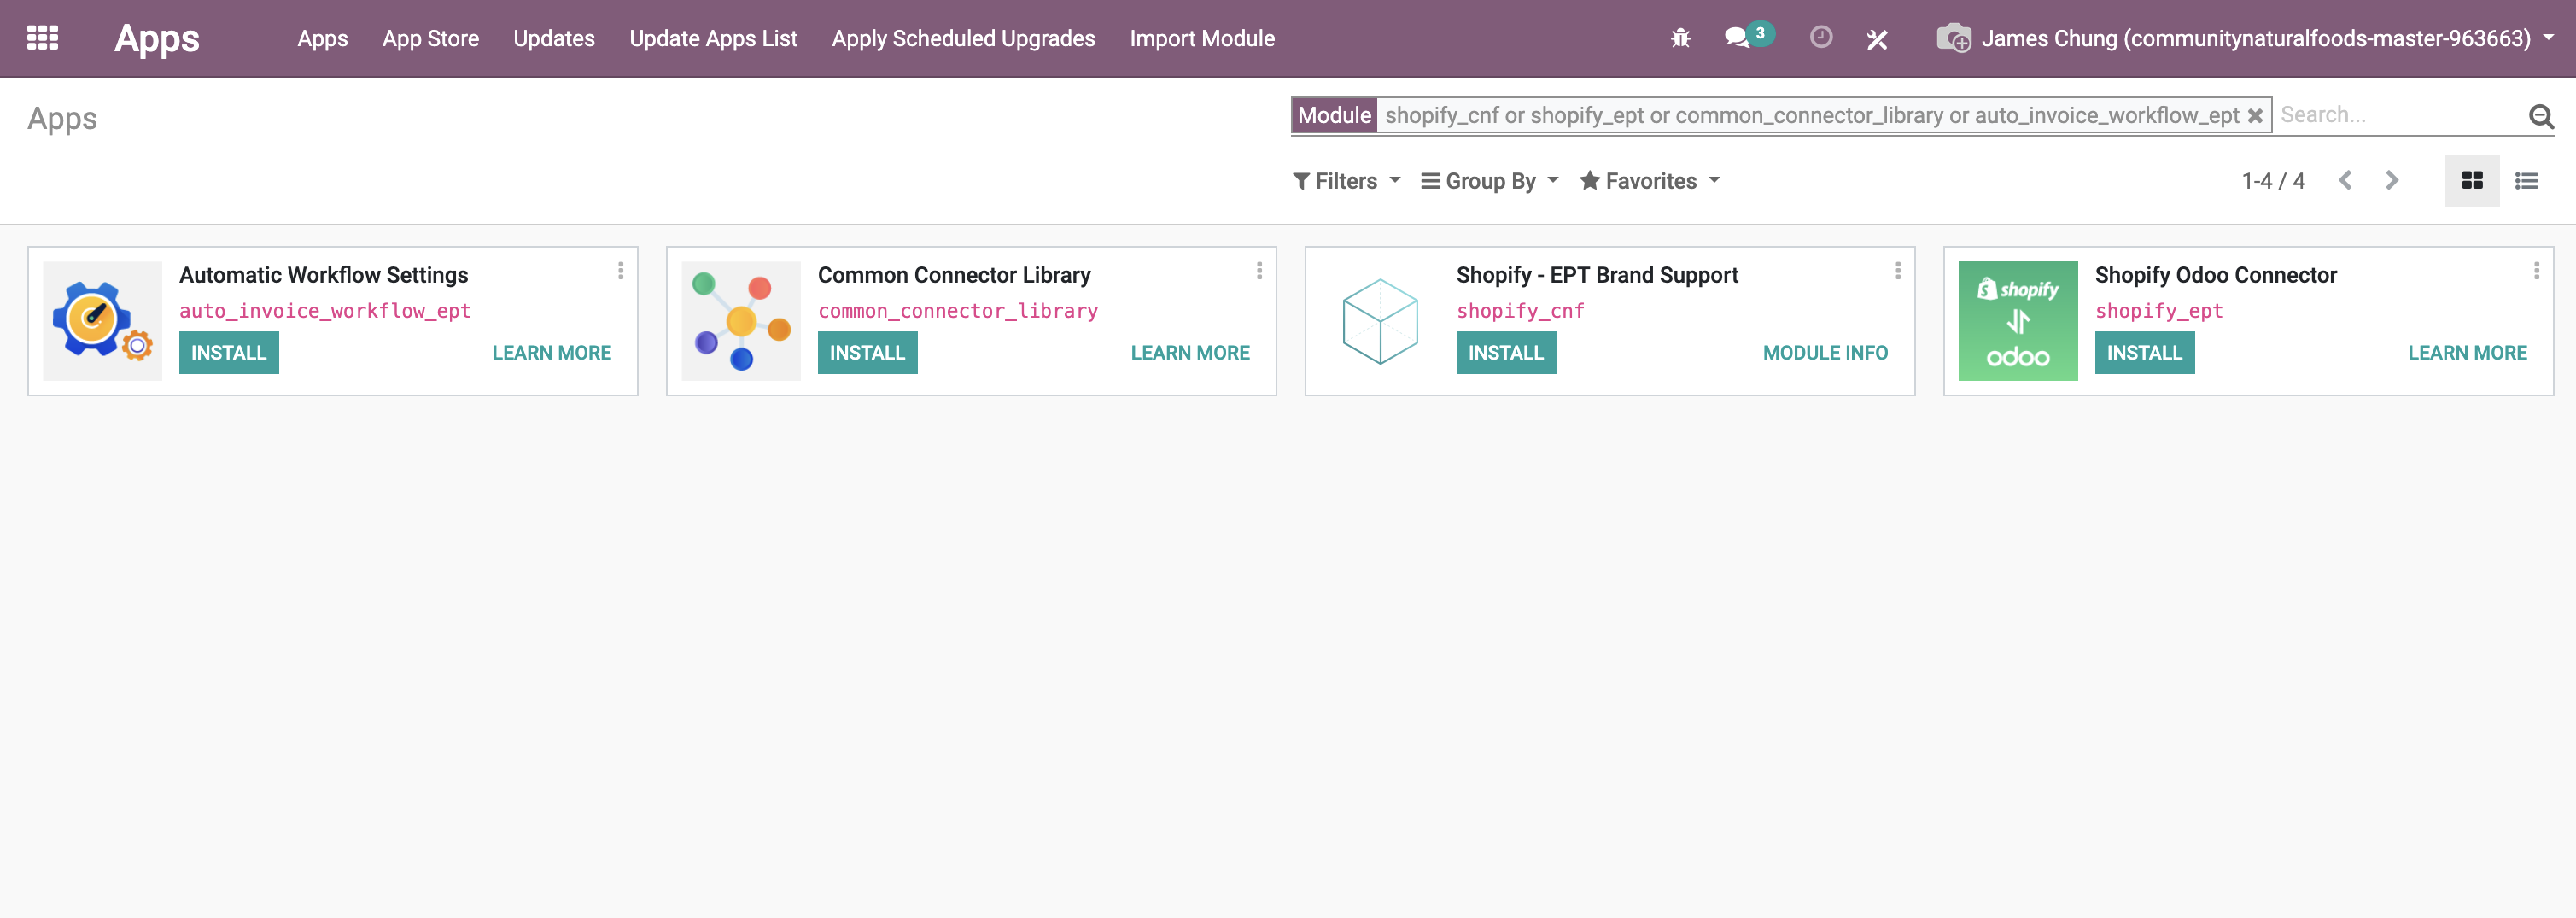This screenshot has width=2576, height=918.
Task: Open kebab menu on Shopify Odoo Connector card
Action: tap(2536, 271)
